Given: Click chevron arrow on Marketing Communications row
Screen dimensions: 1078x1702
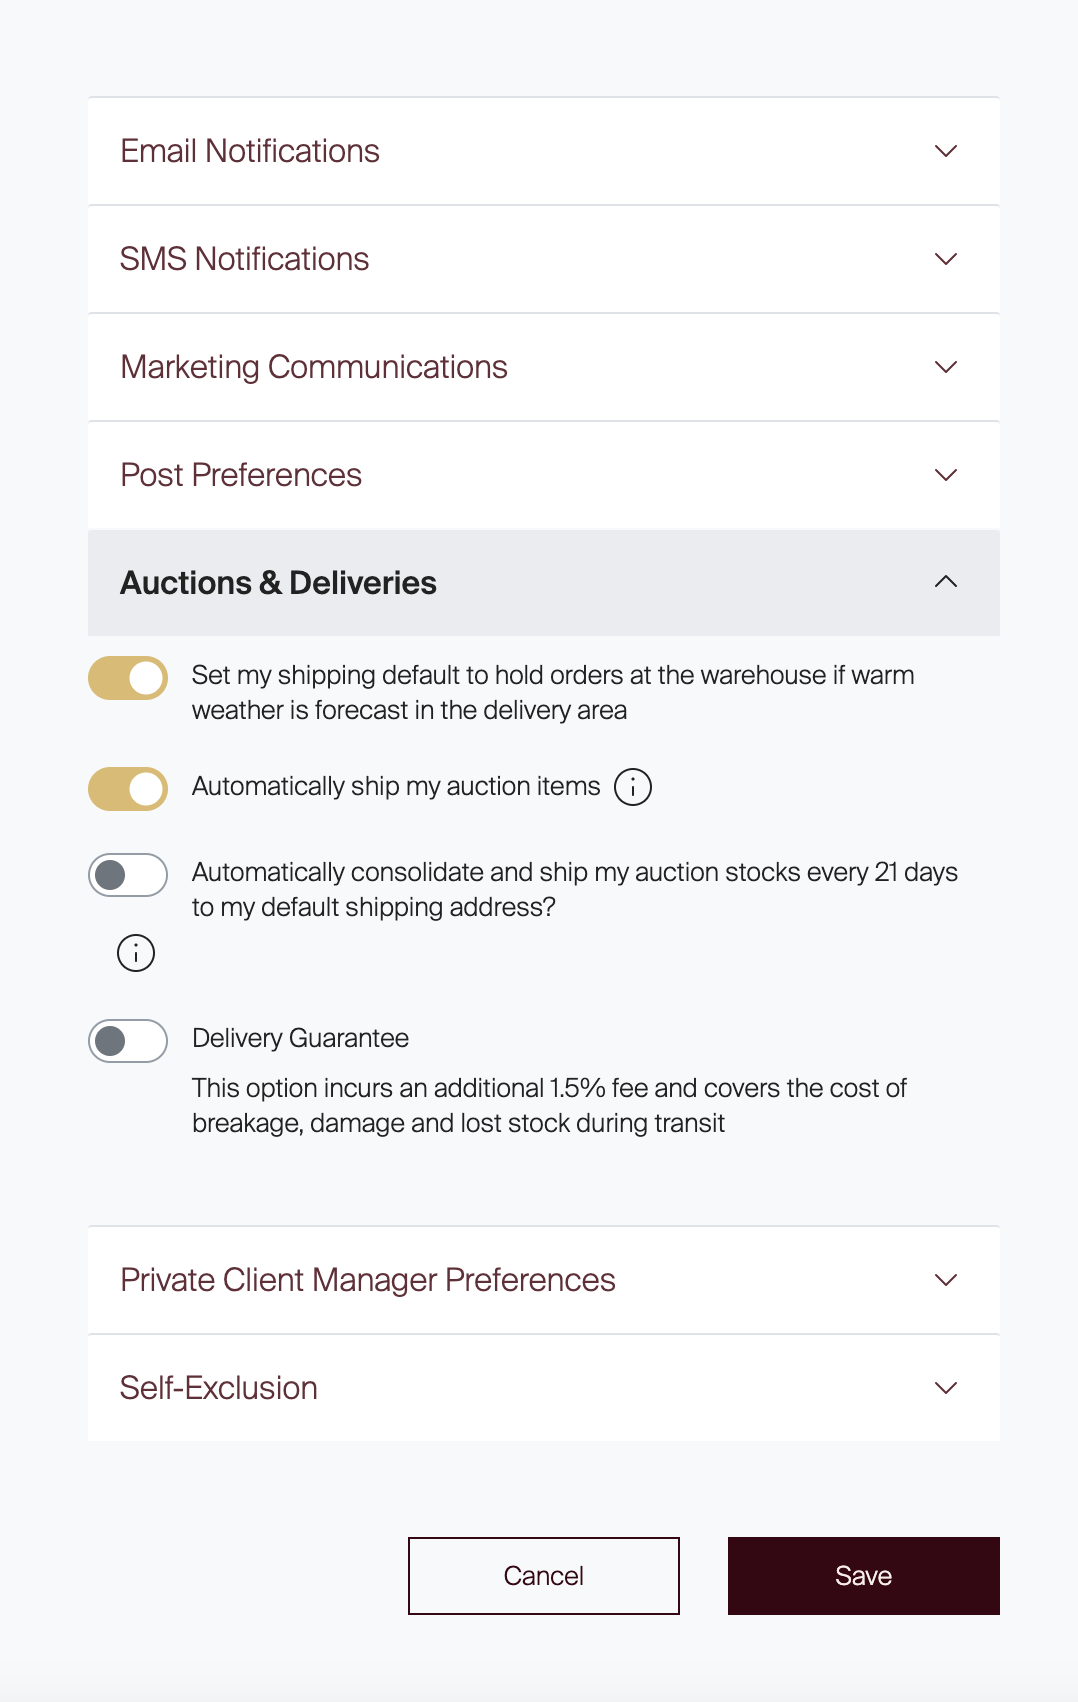Looking at the screenshot, I should click(946, 367).
